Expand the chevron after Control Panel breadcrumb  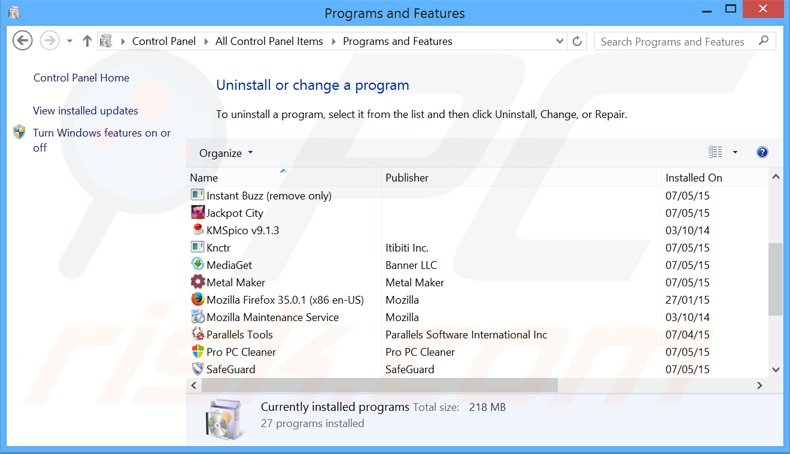pyautogui.click(x=206, y=41)
